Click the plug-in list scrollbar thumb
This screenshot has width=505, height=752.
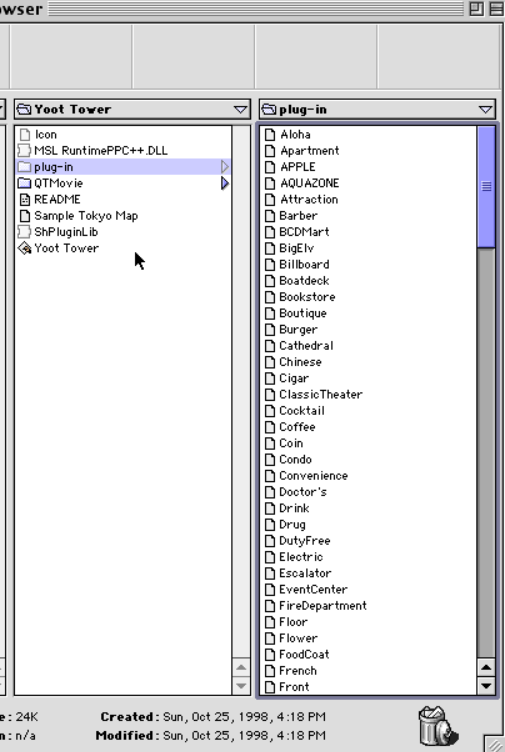[x=486, y=187]
